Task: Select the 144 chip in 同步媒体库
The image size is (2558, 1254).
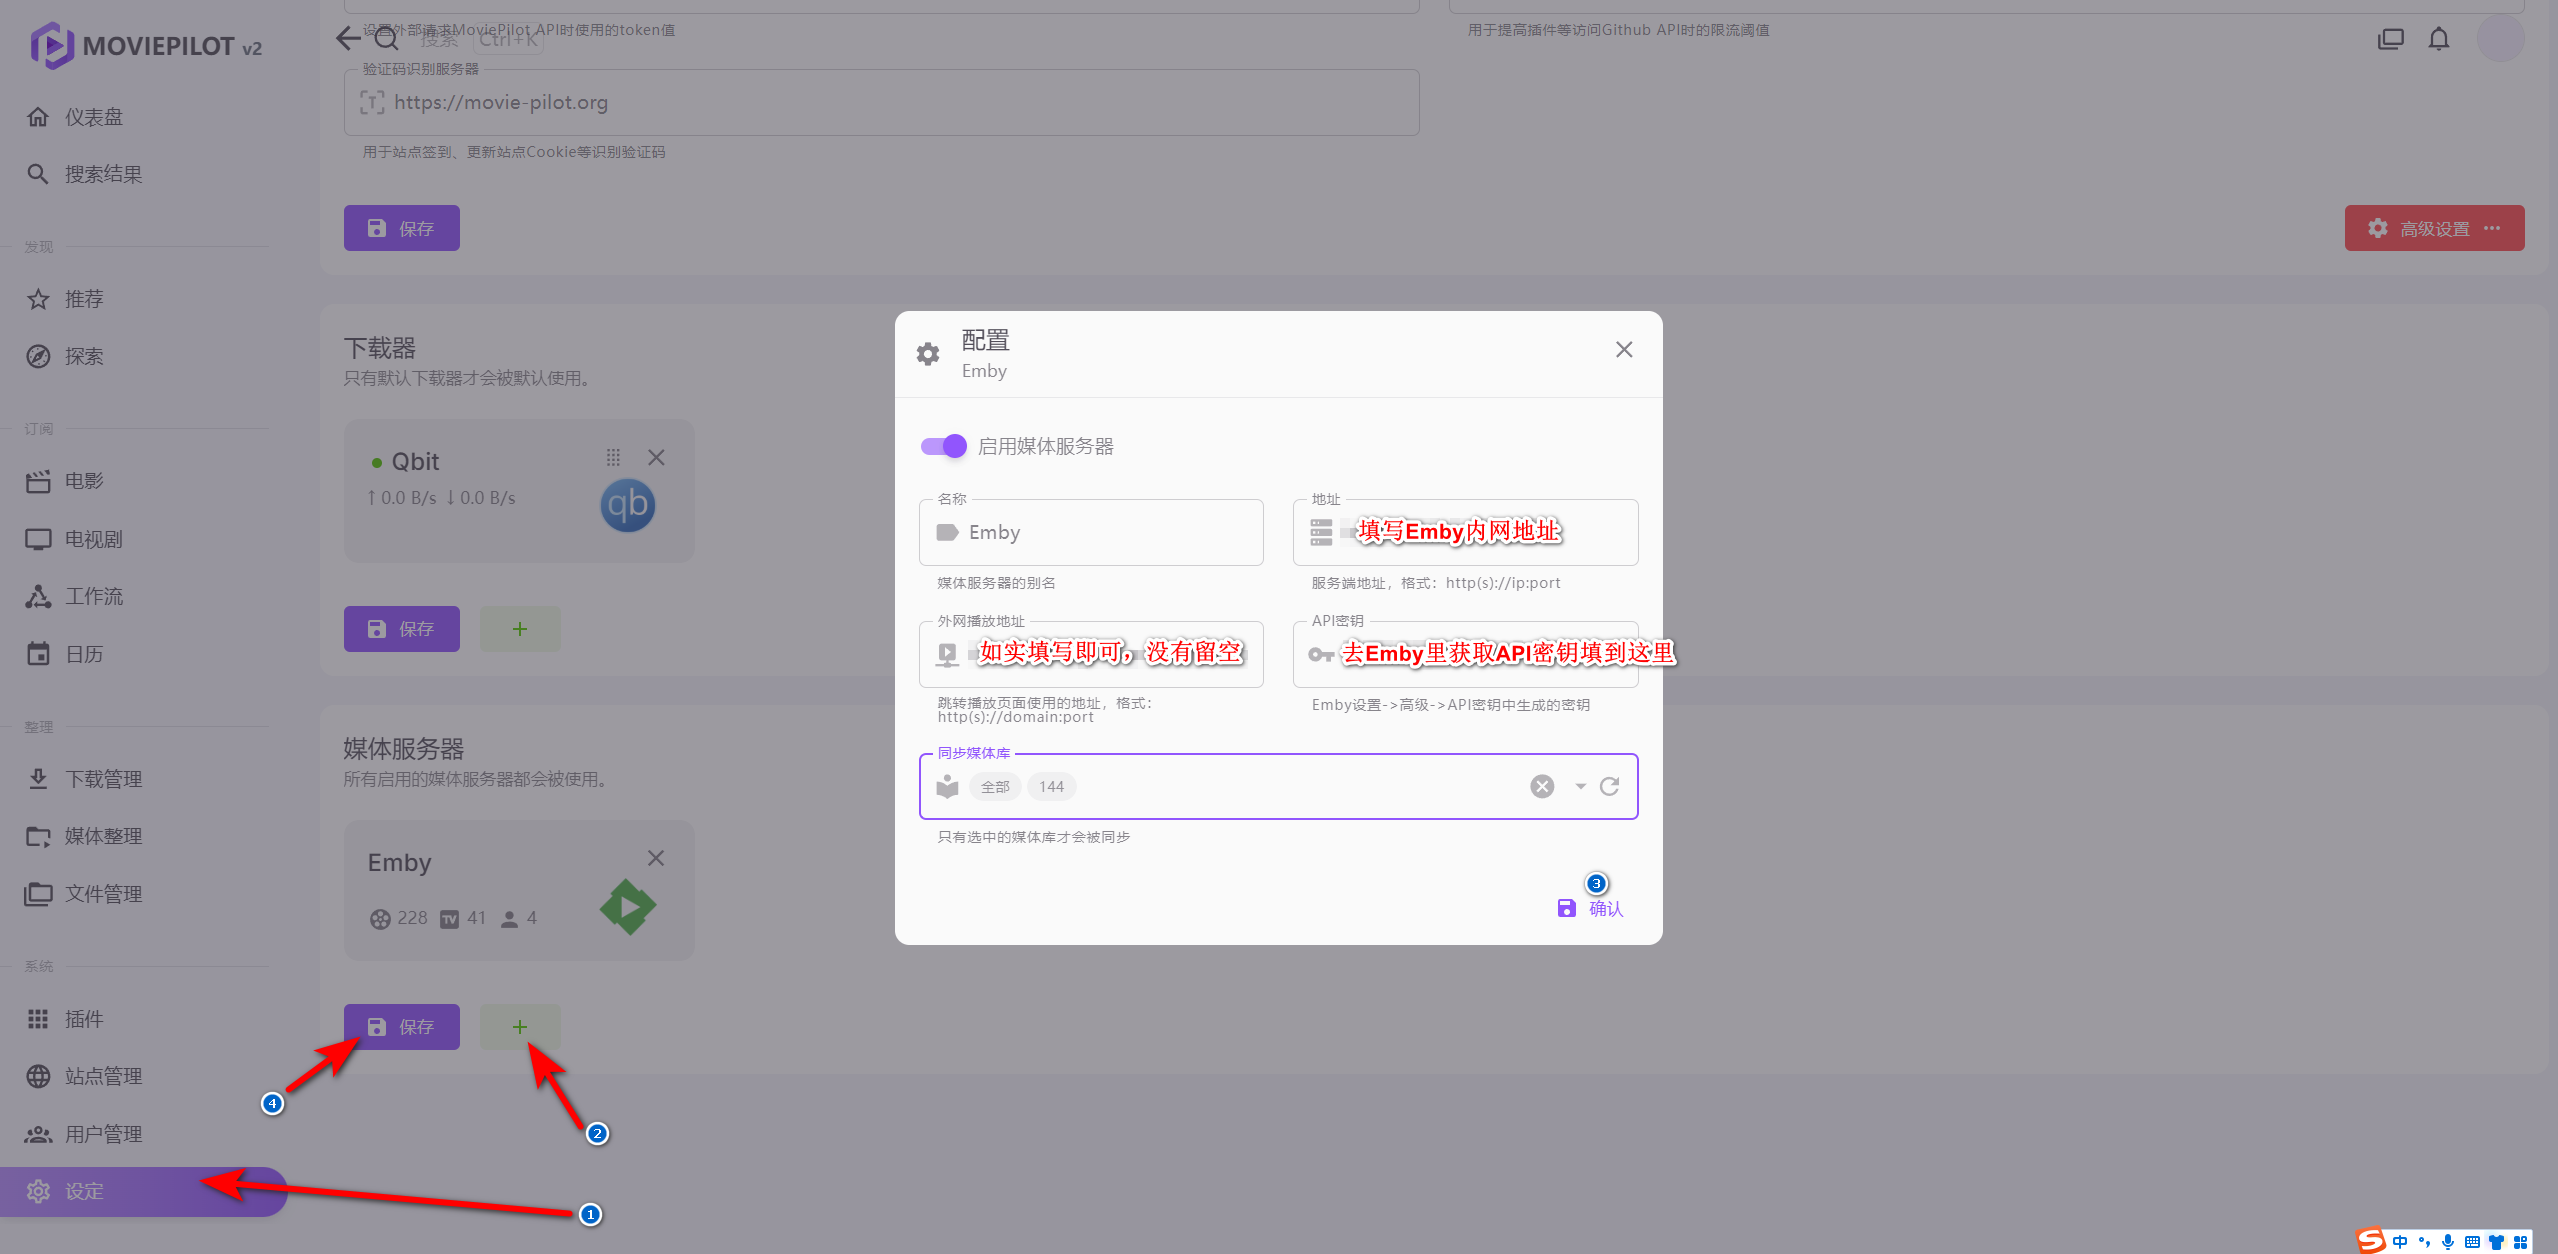Action: (x=1051, y=787)
